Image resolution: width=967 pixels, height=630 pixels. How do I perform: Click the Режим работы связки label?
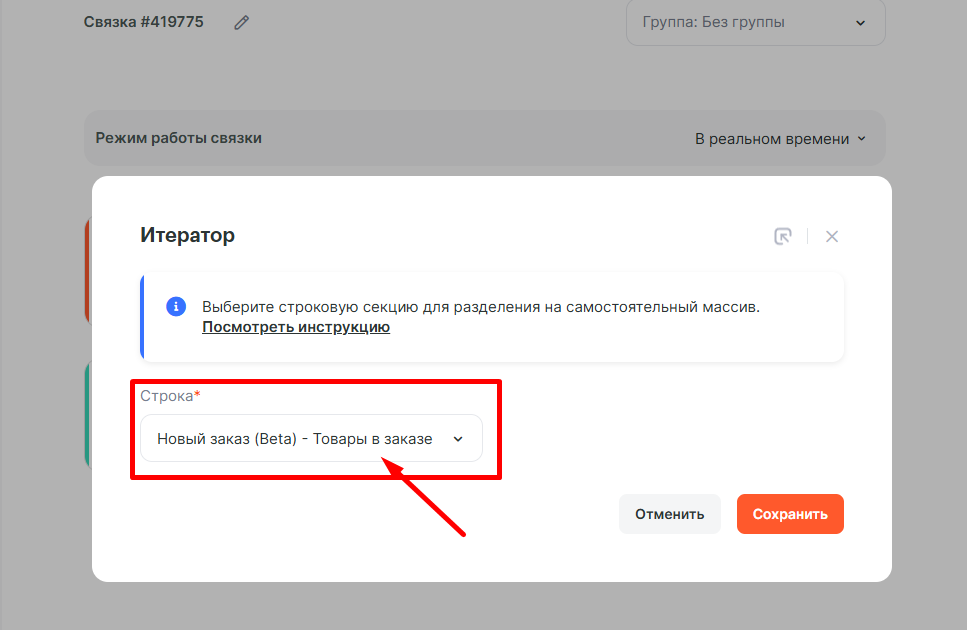178,138
